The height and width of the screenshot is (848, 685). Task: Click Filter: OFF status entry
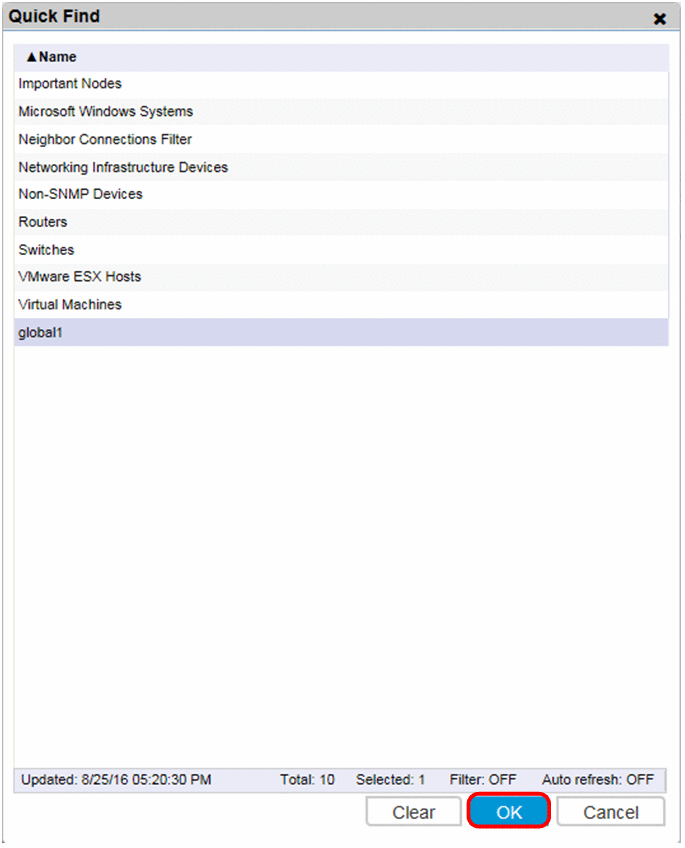(x=483, y=780)
